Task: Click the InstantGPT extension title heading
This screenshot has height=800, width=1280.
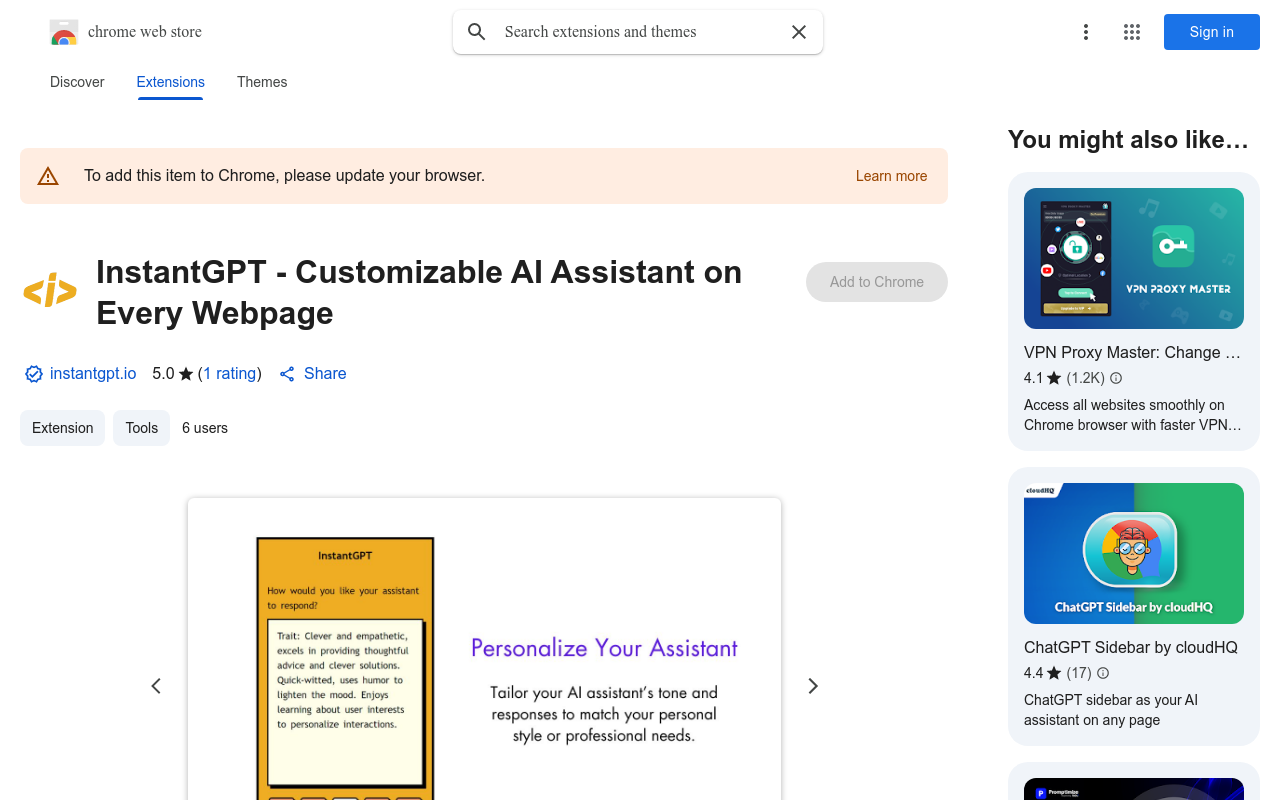Action: point(419,292)
